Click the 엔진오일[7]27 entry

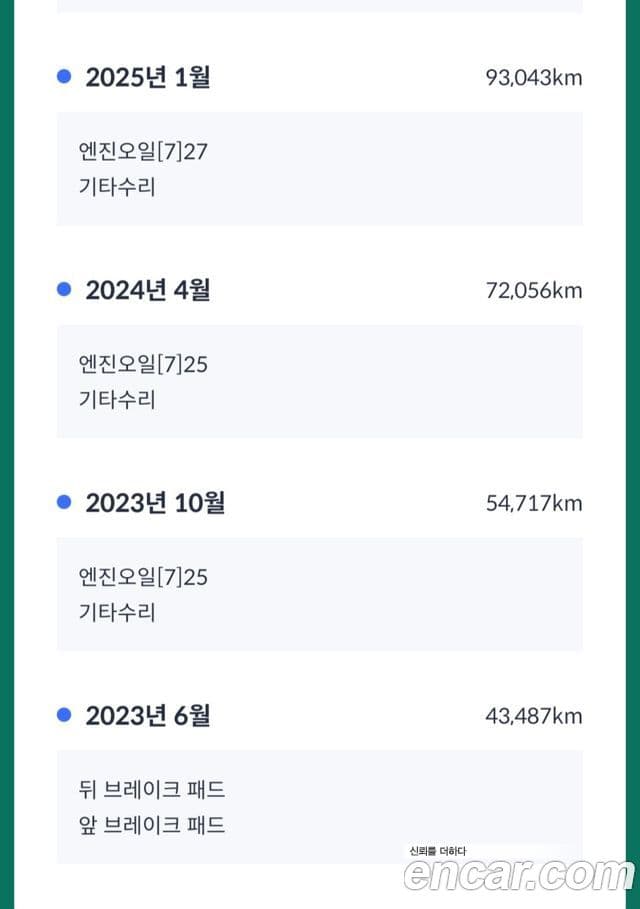pos(143,152)
